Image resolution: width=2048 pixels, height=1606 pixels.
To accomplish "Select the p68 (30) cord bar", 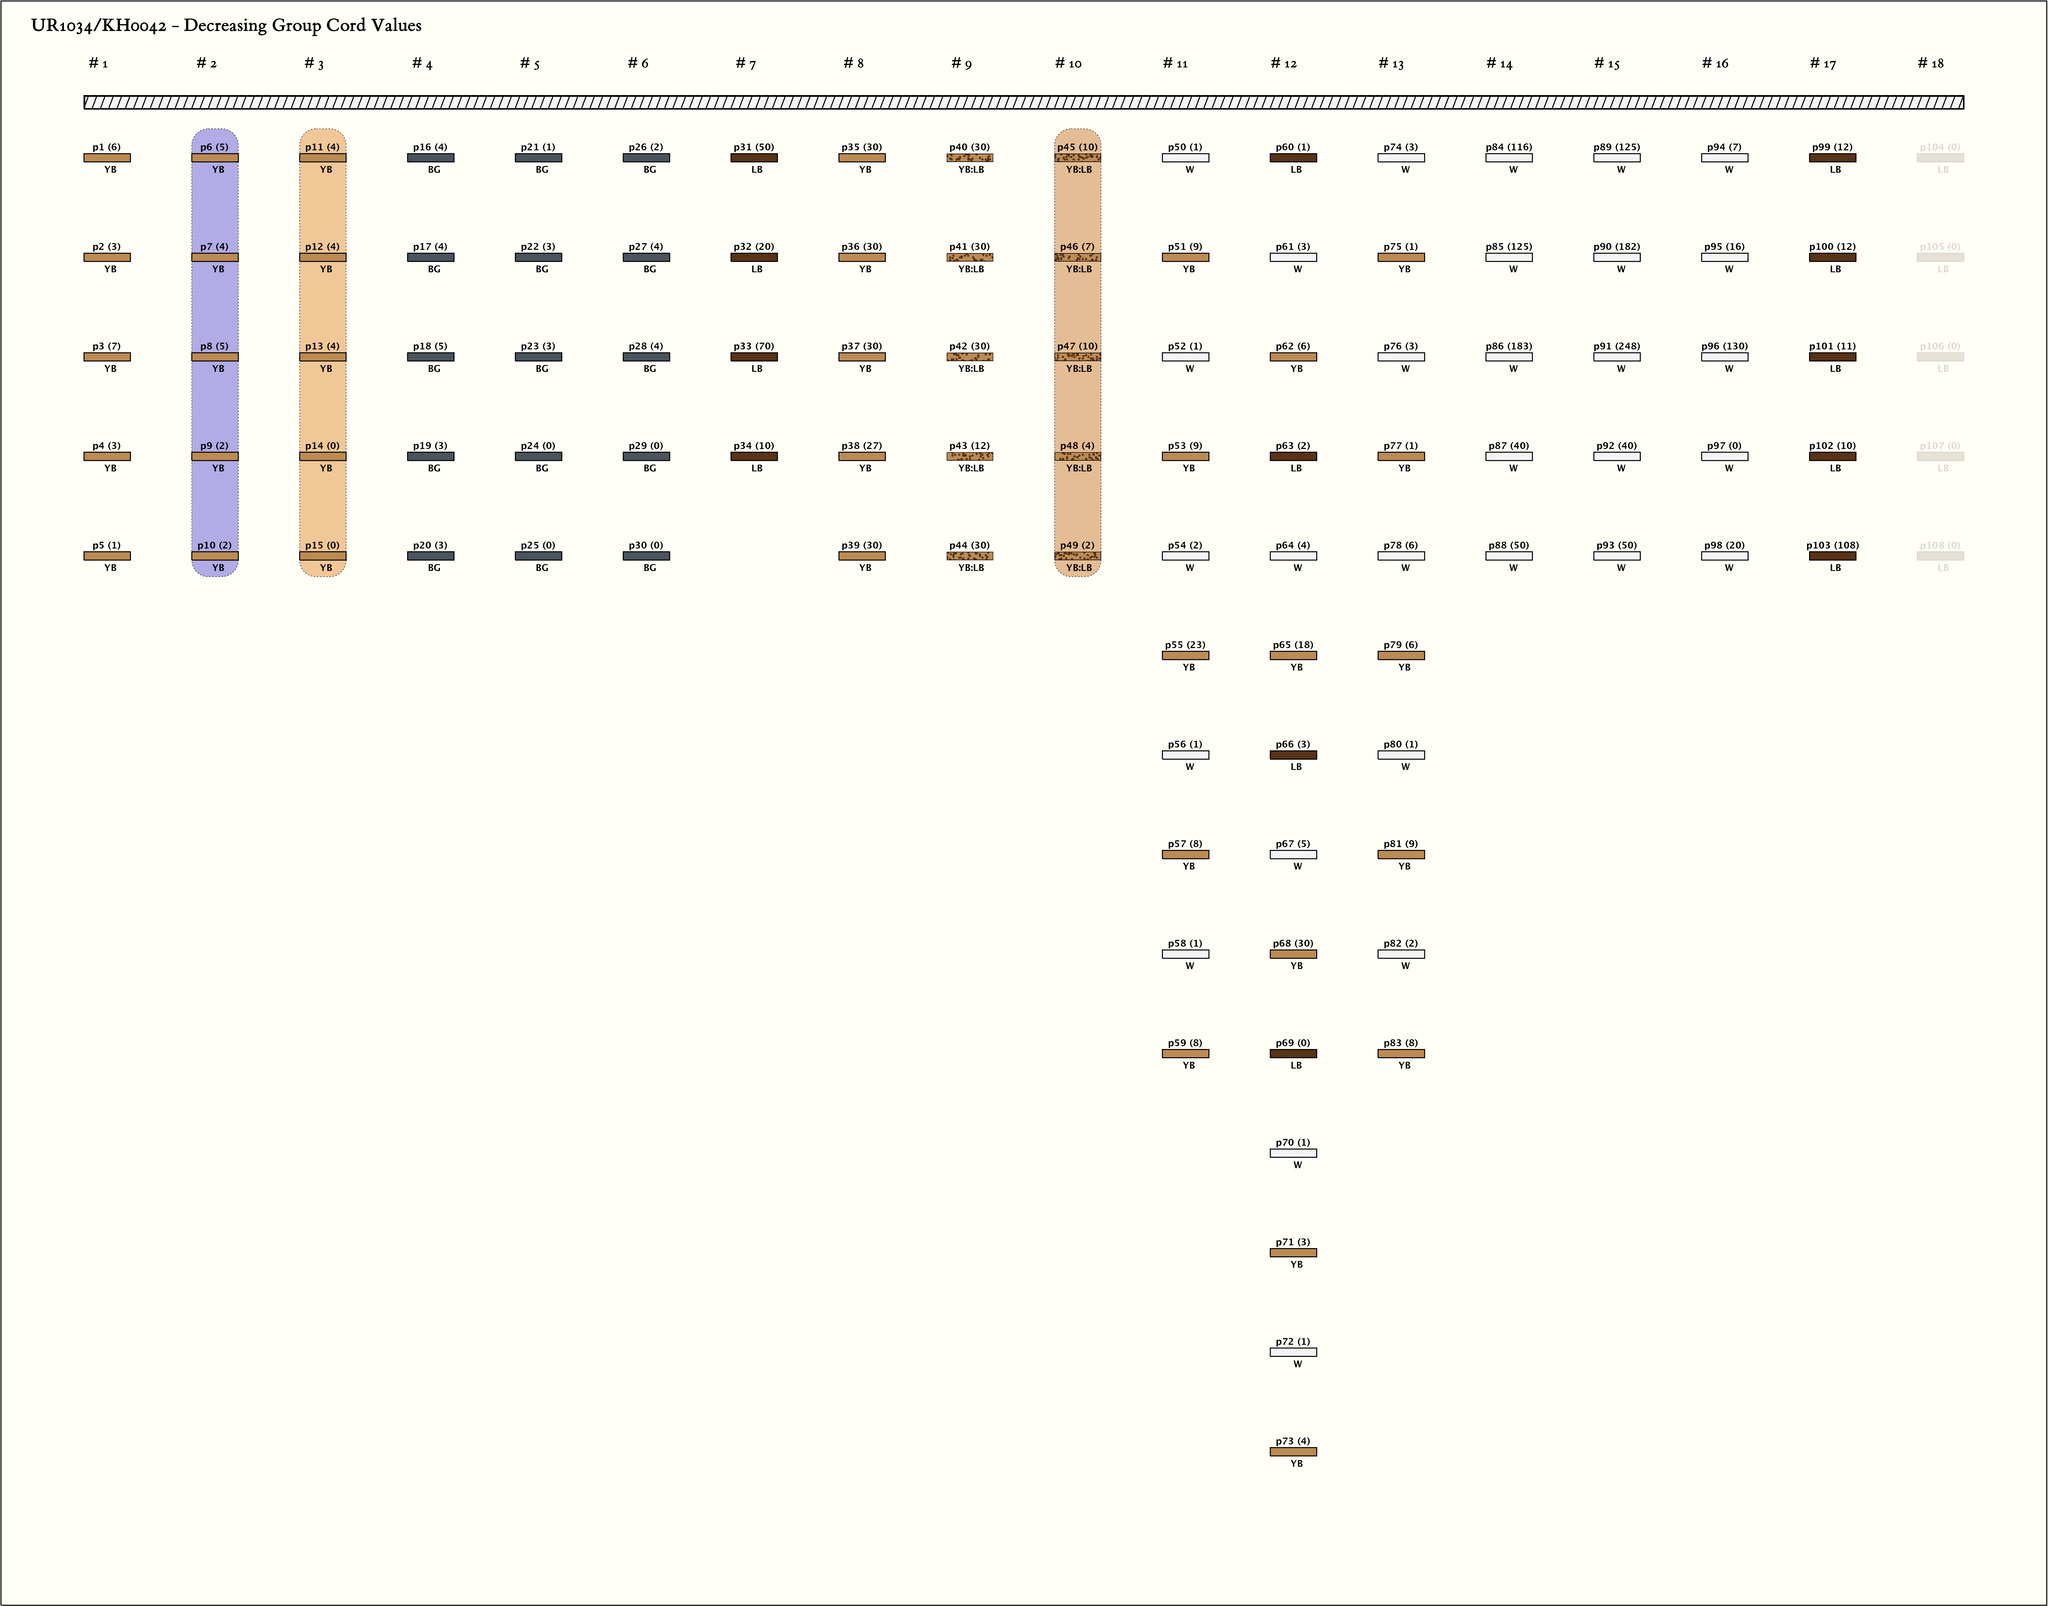I will coord(1293,954).
